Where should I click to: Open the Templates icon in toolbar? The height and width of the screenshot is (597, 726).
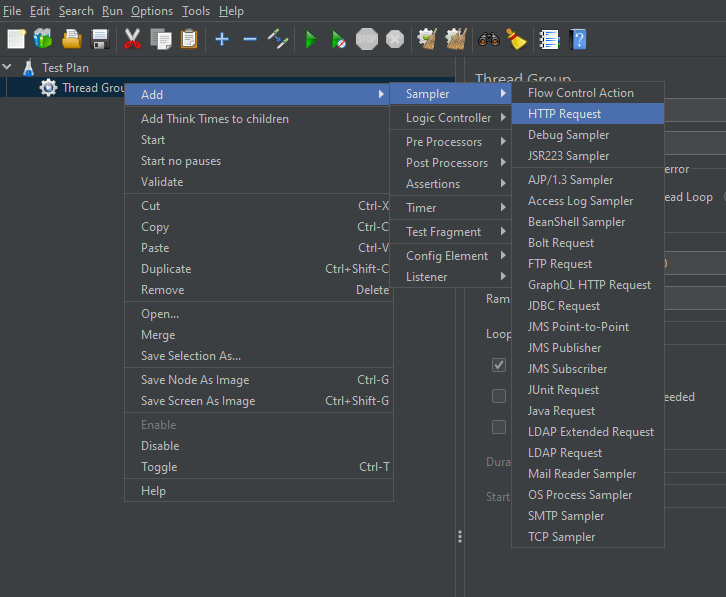43,39
